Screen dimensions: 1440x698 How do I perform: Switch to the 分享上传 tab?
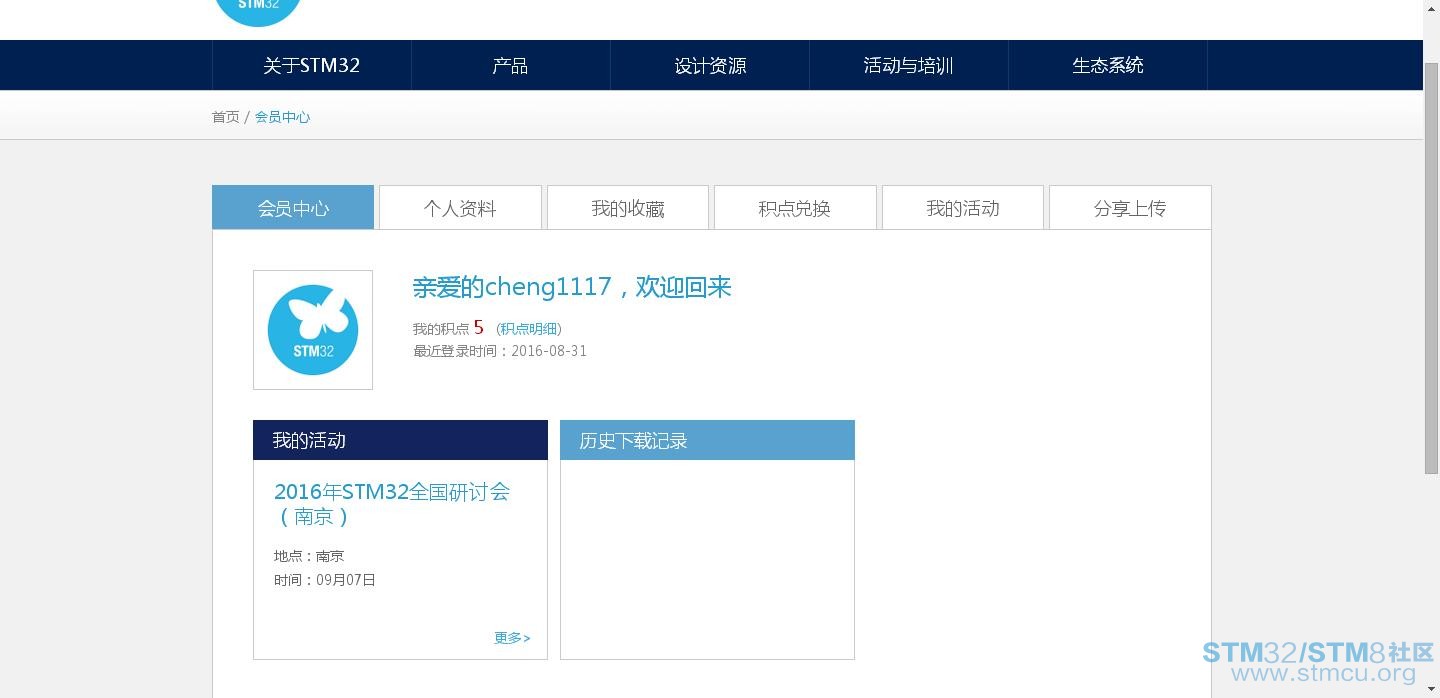point(1130,208)
